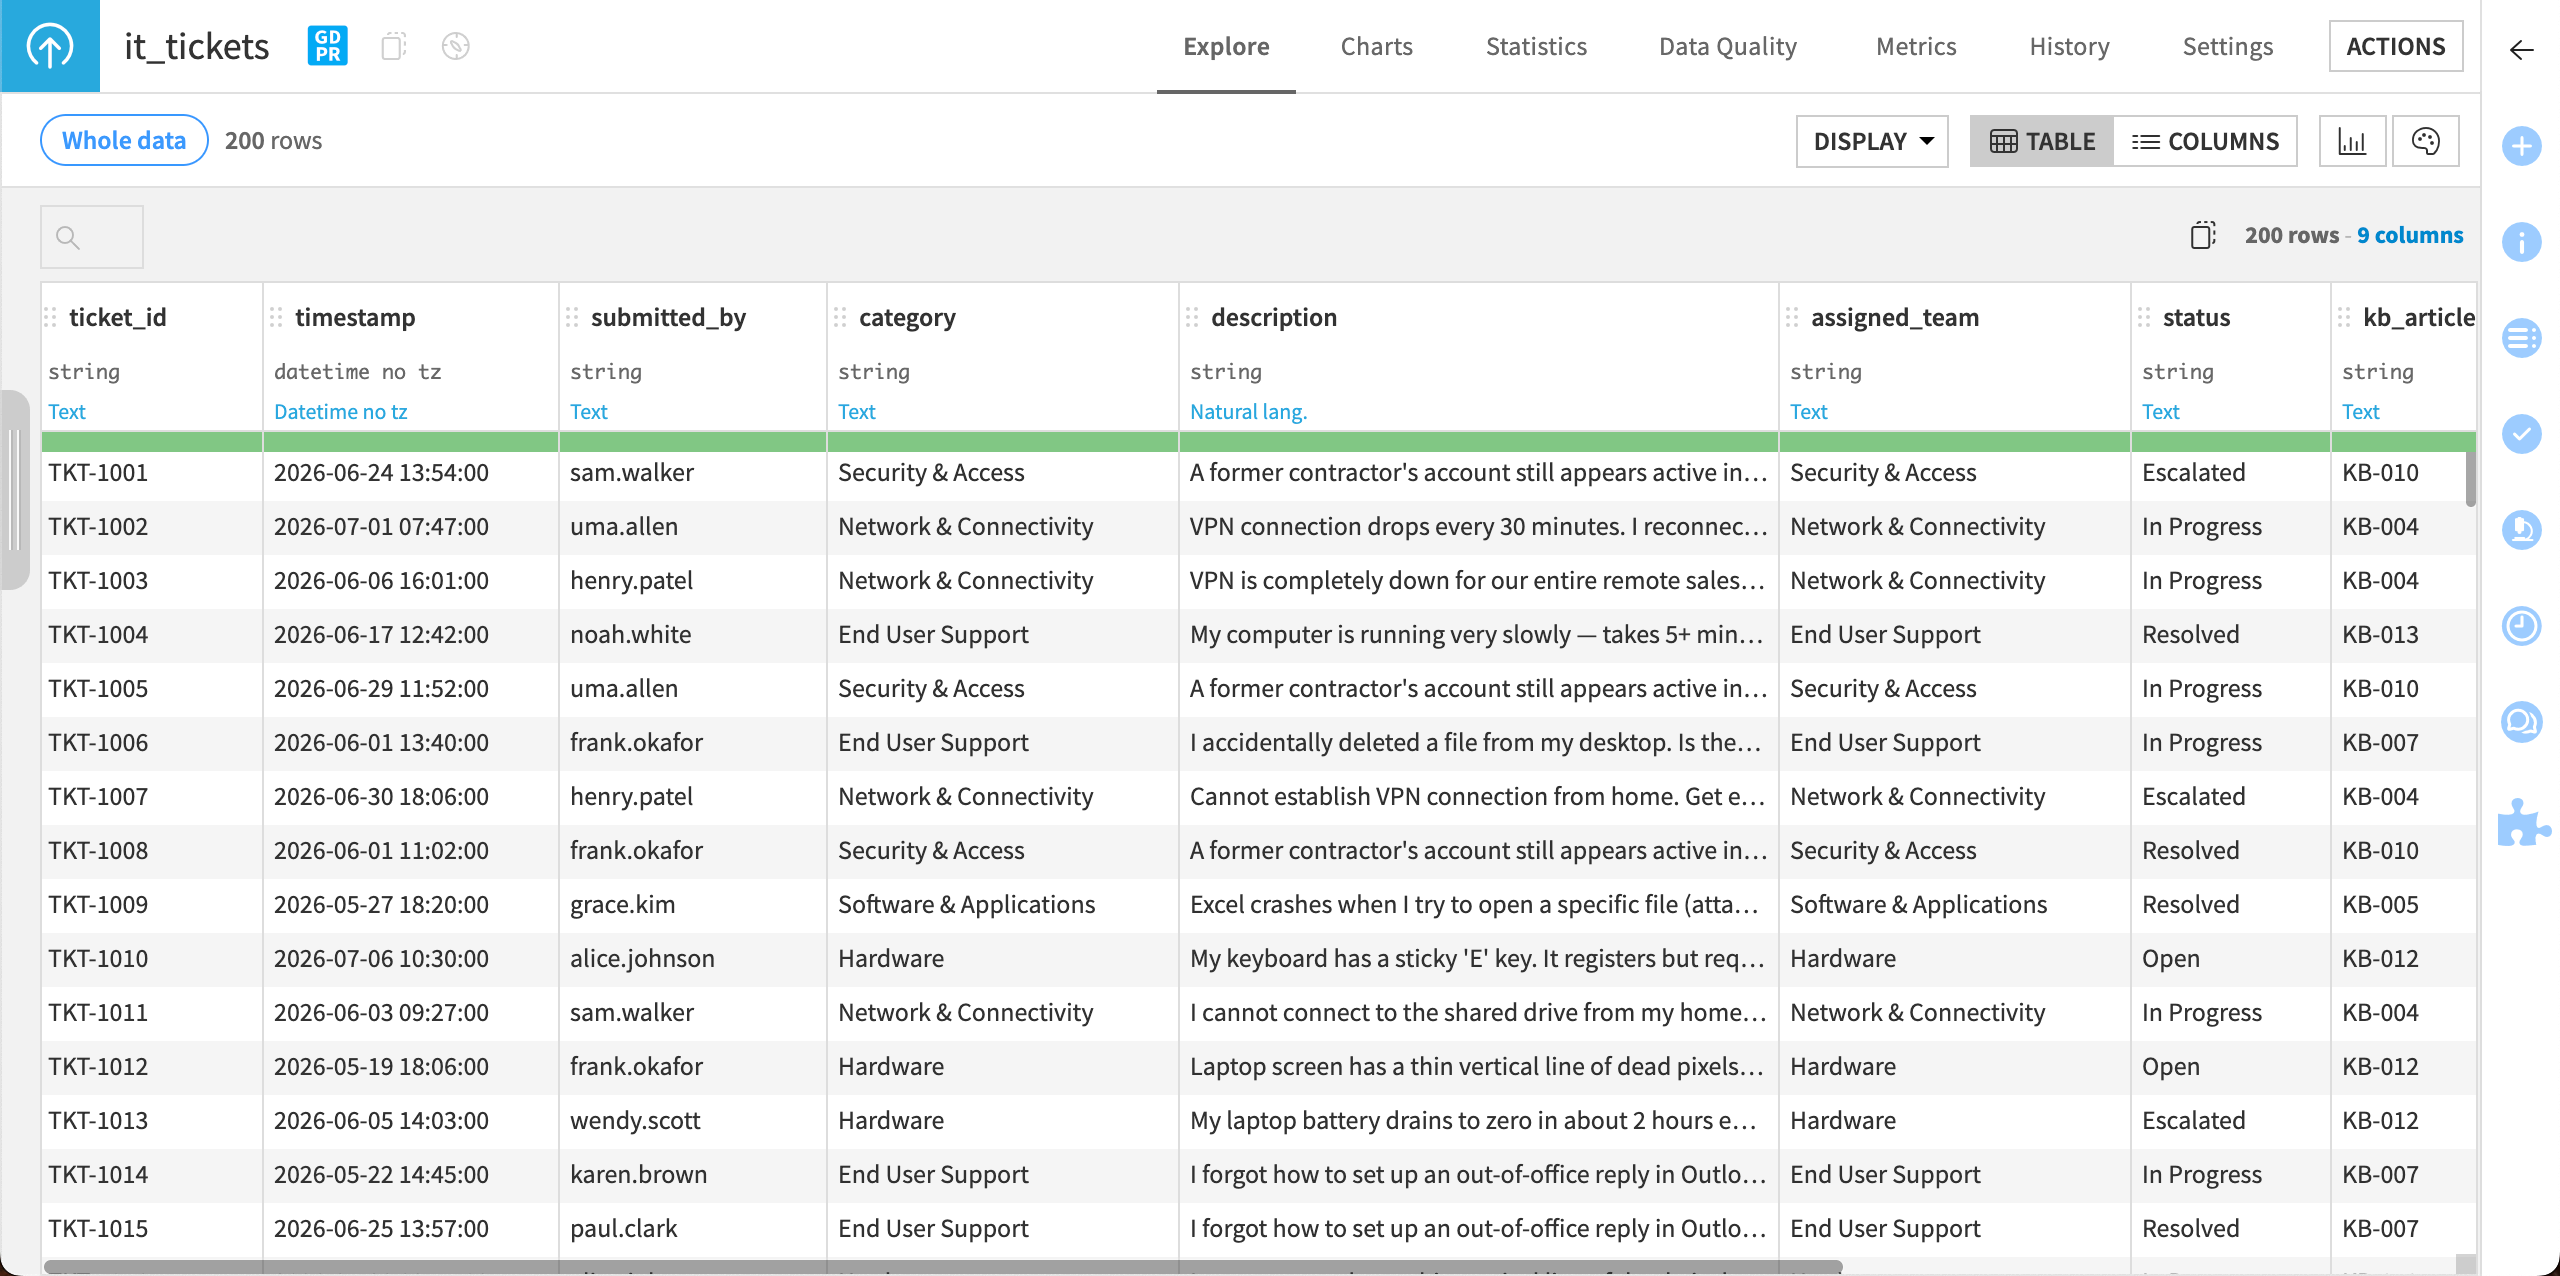The width and height of the screenshot is (2560, 1276).
Task: Click the puzzle piece plugins icon
Action: tap(2523, 822)
